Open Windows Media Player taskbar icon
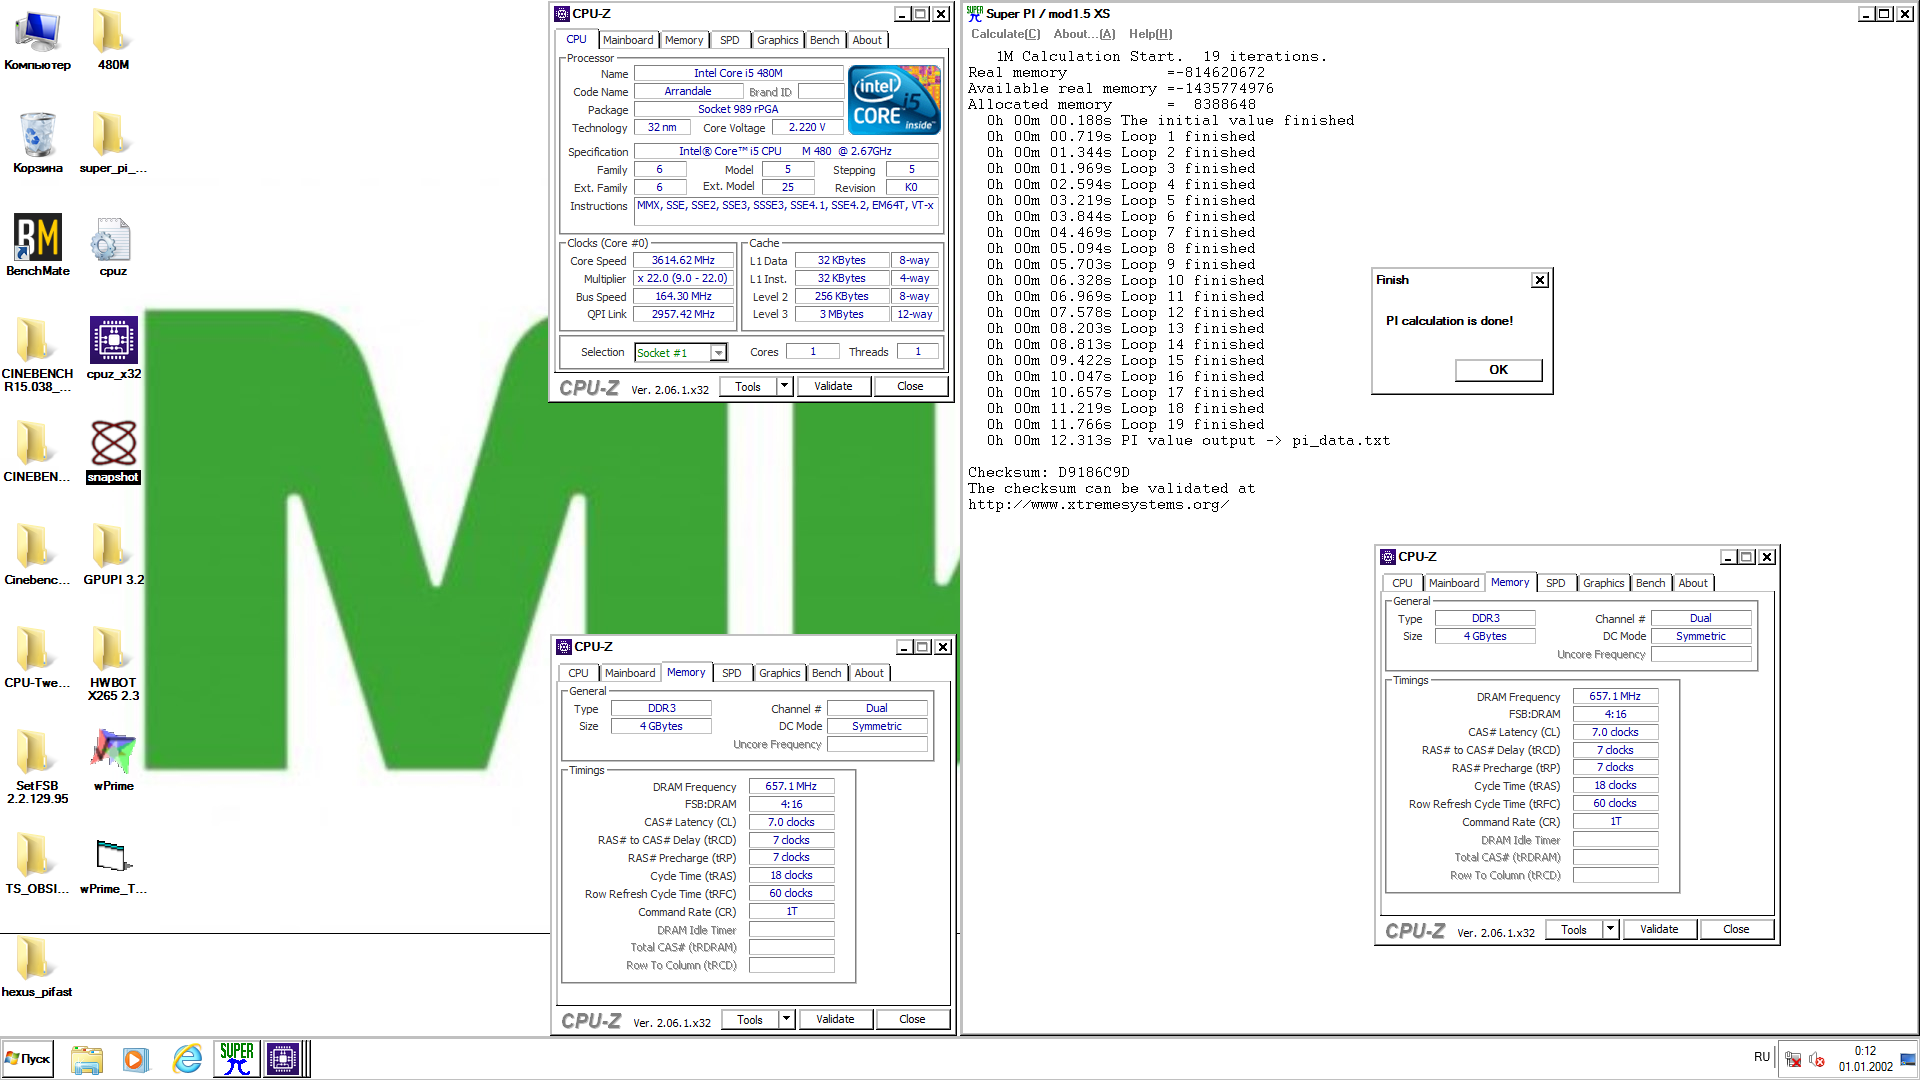 coord(136,1059)
